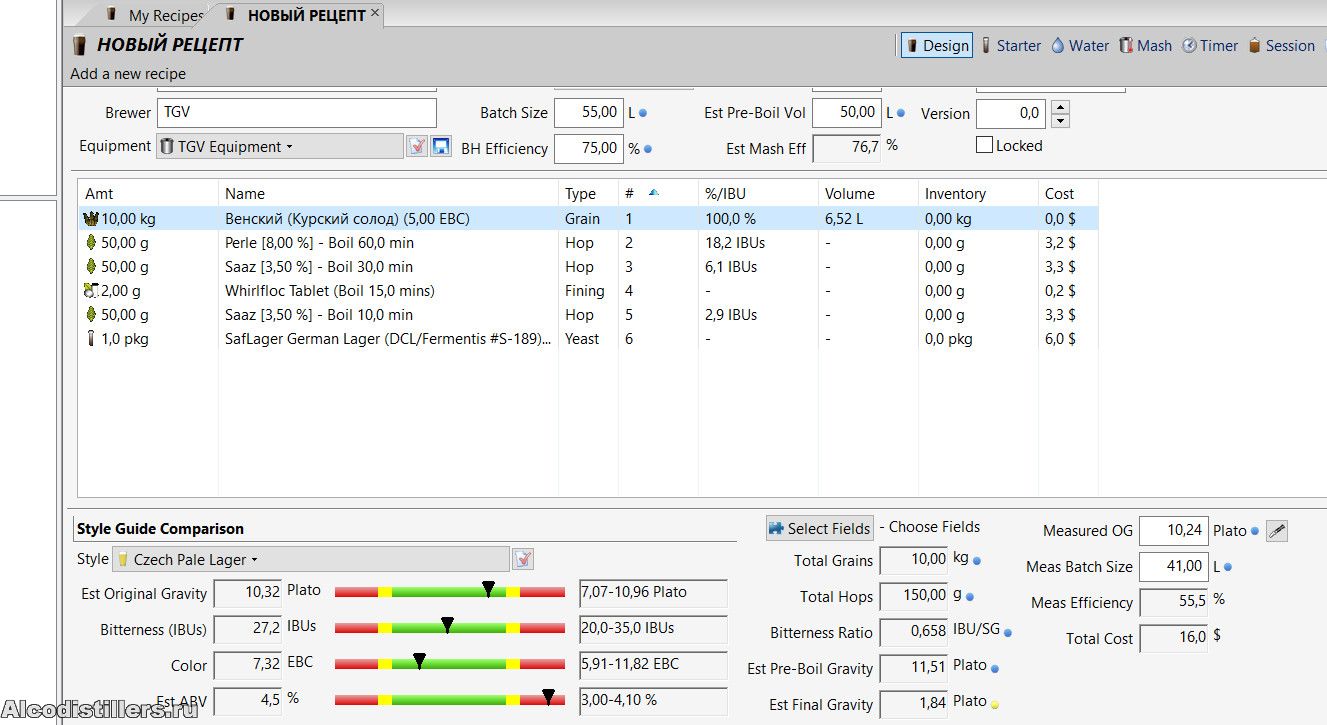The height and width of the screenshot is (725, 1327).
Task: Decrease the Version number with down arrow
Action: (x=1061, y=120)
